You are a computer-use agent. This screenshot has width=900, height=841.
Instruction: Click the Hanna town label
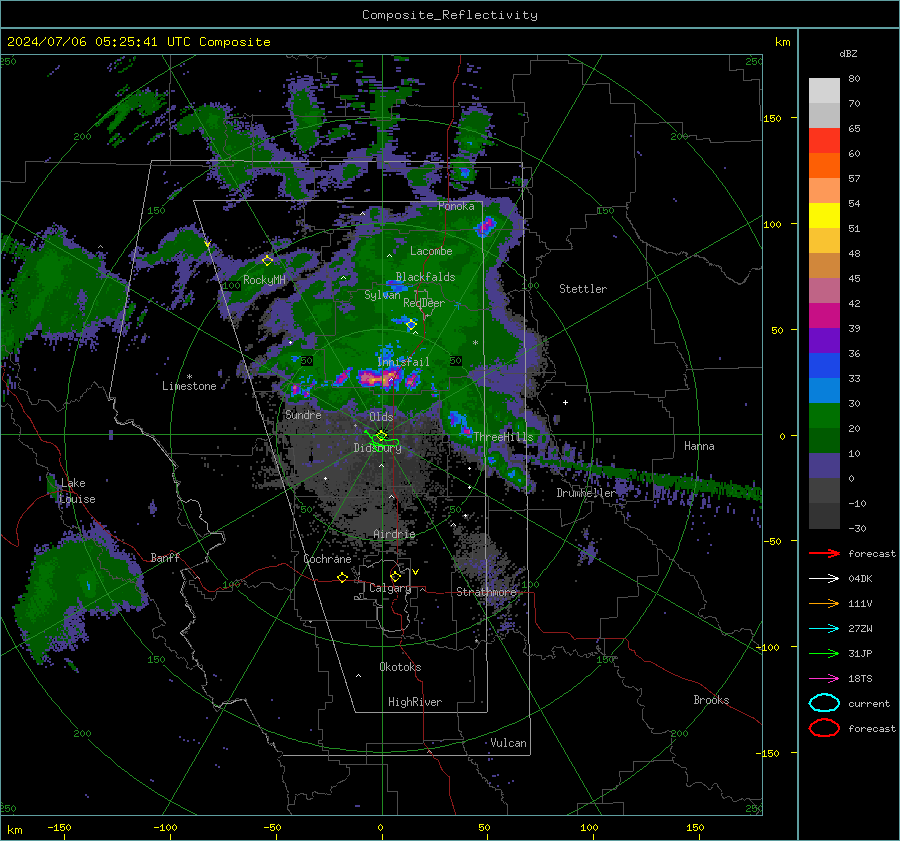click(x=699, y=446)
